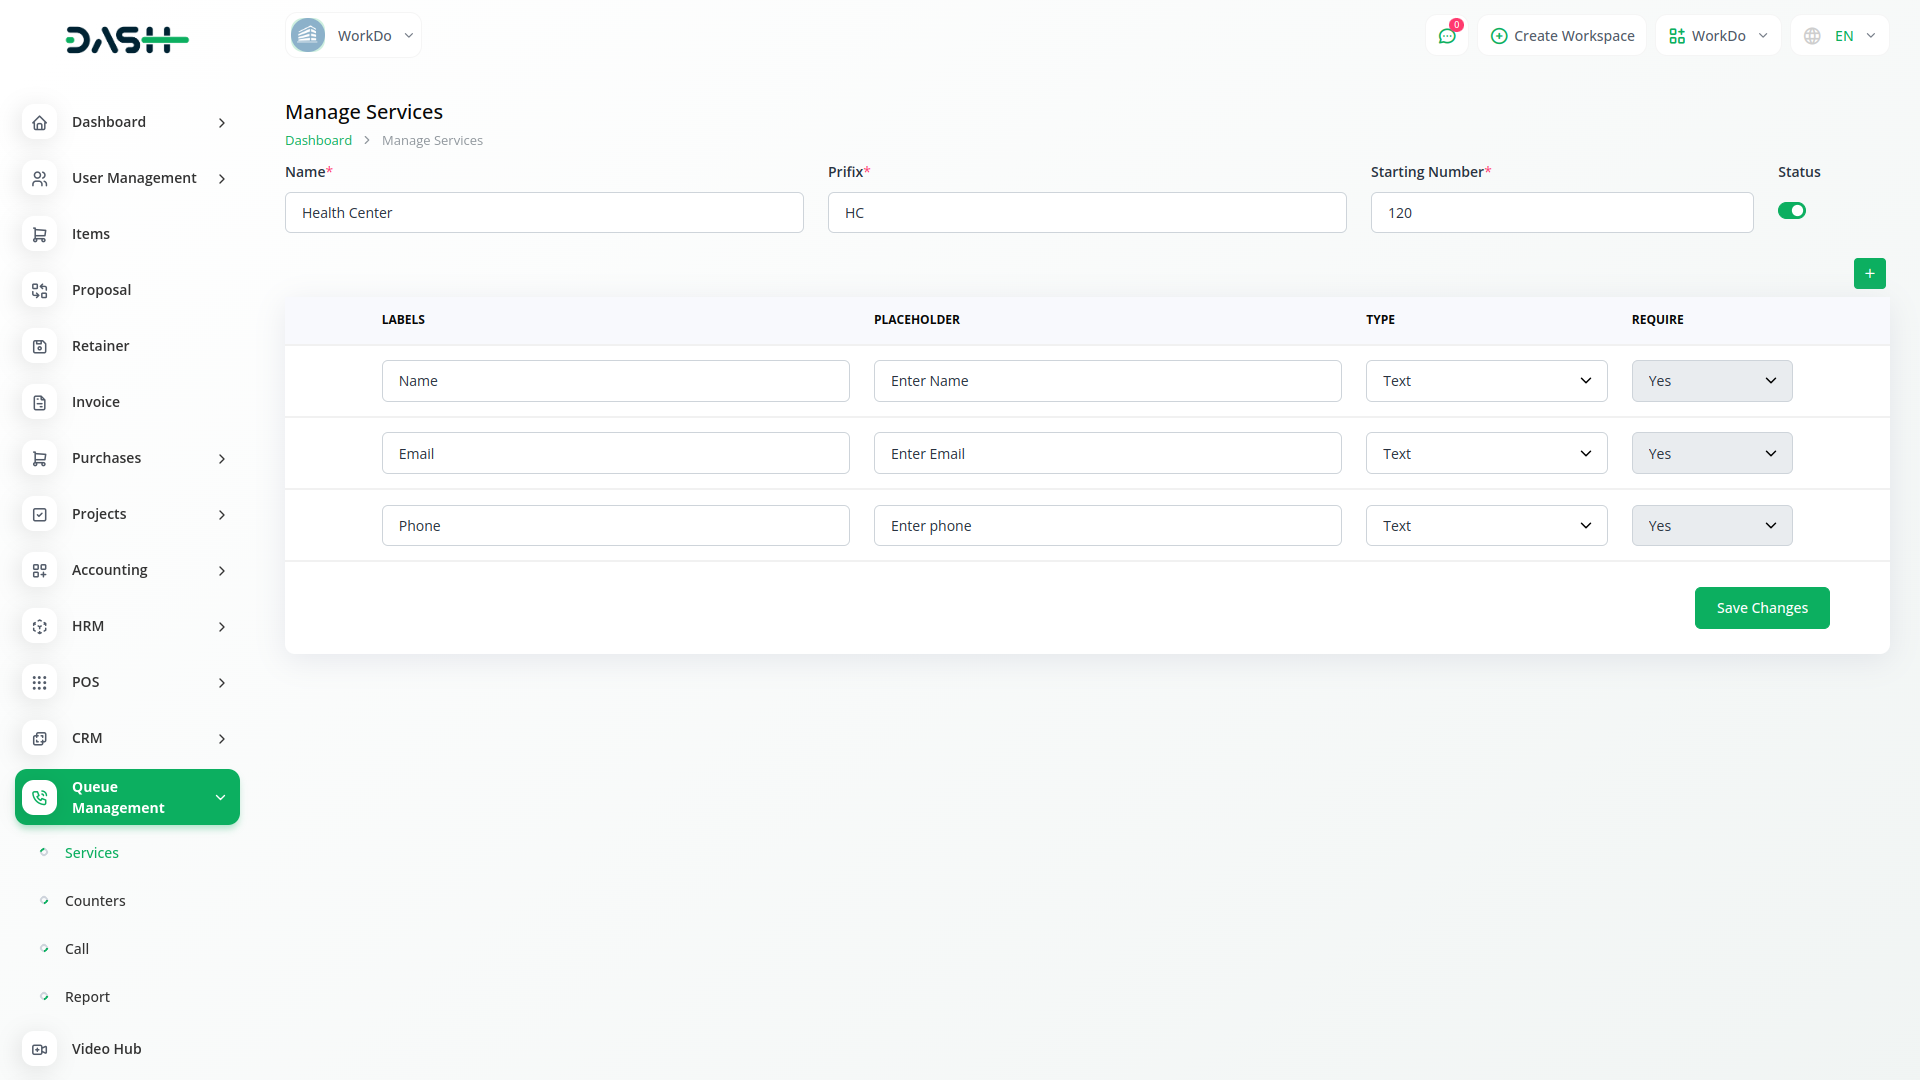Click the DASH logo
The width and height of the screenshot is (1920, 1080).
[127, 40]
